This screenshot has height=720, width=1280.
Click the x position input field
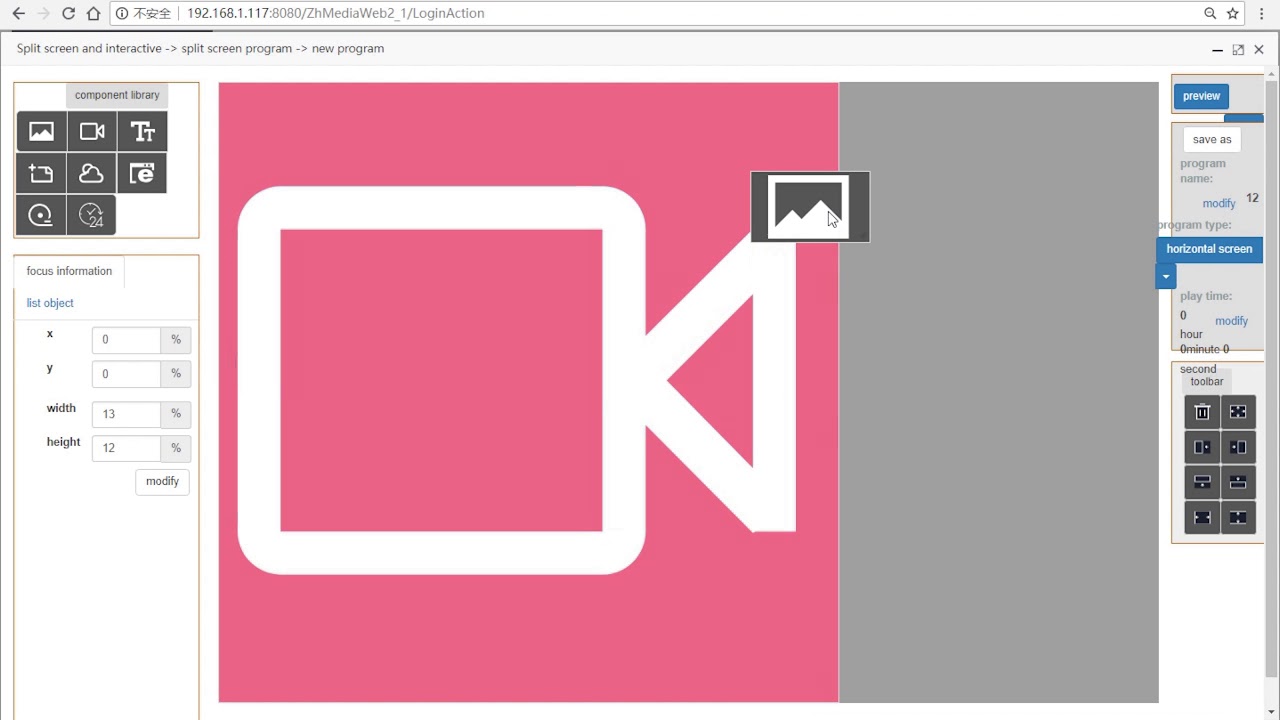pos(126,340)
